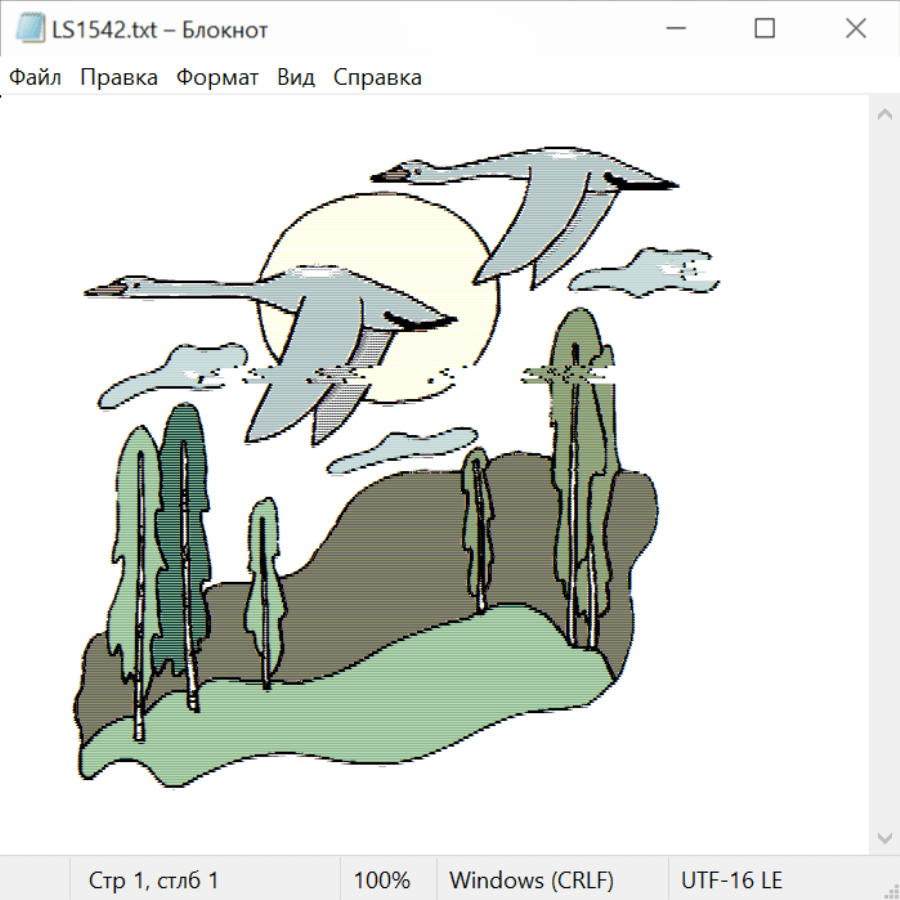
Task: Click the Notepad icon in title bar
Action: (x=30, y=30)
